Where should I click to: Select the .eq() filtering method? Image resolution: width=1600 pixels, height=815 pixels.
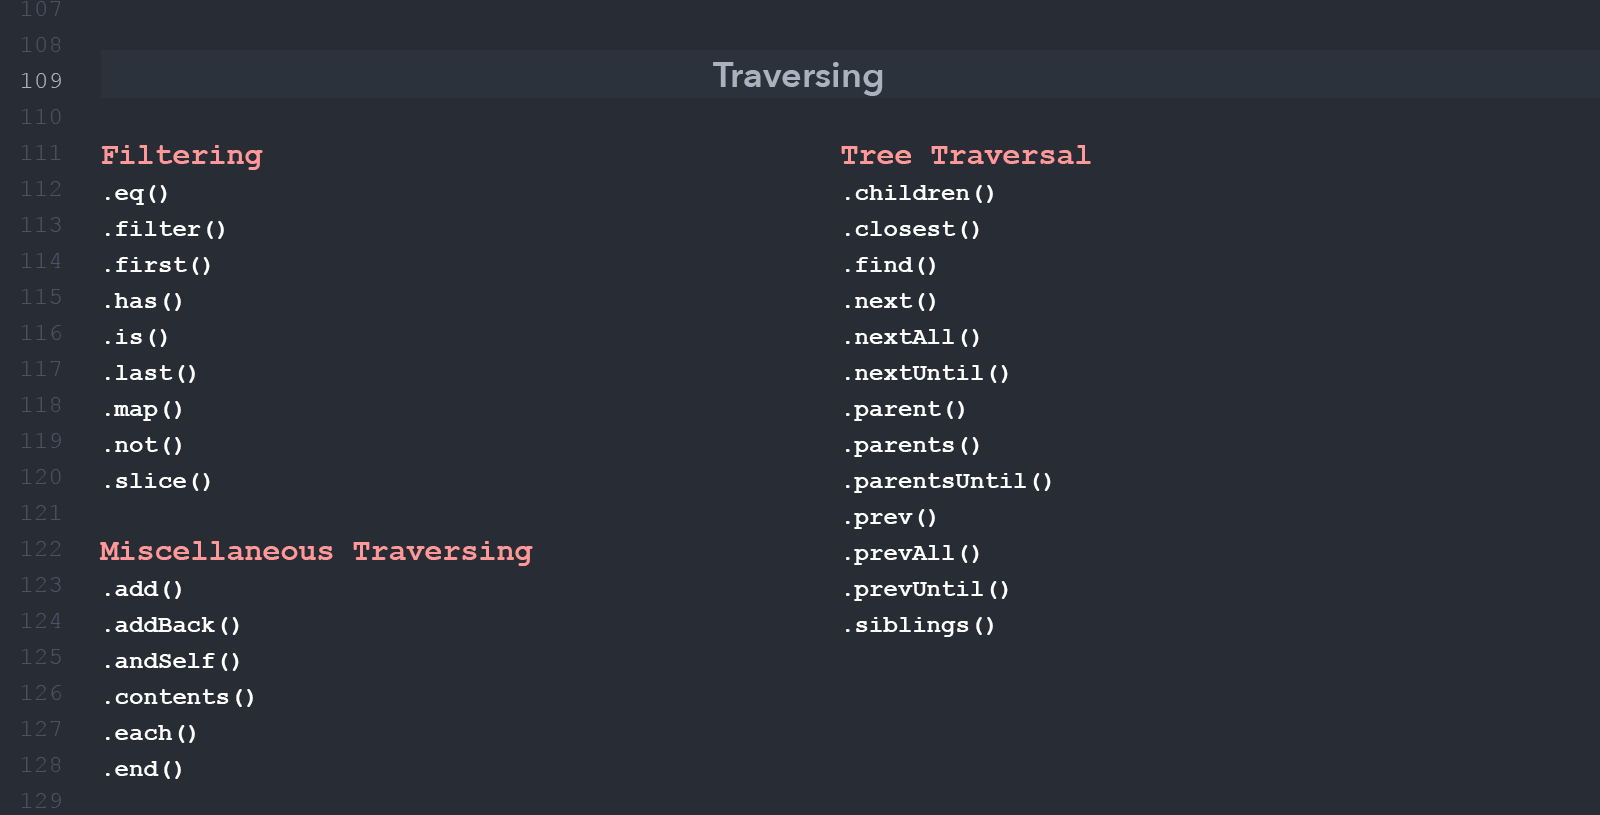point(136,193)
